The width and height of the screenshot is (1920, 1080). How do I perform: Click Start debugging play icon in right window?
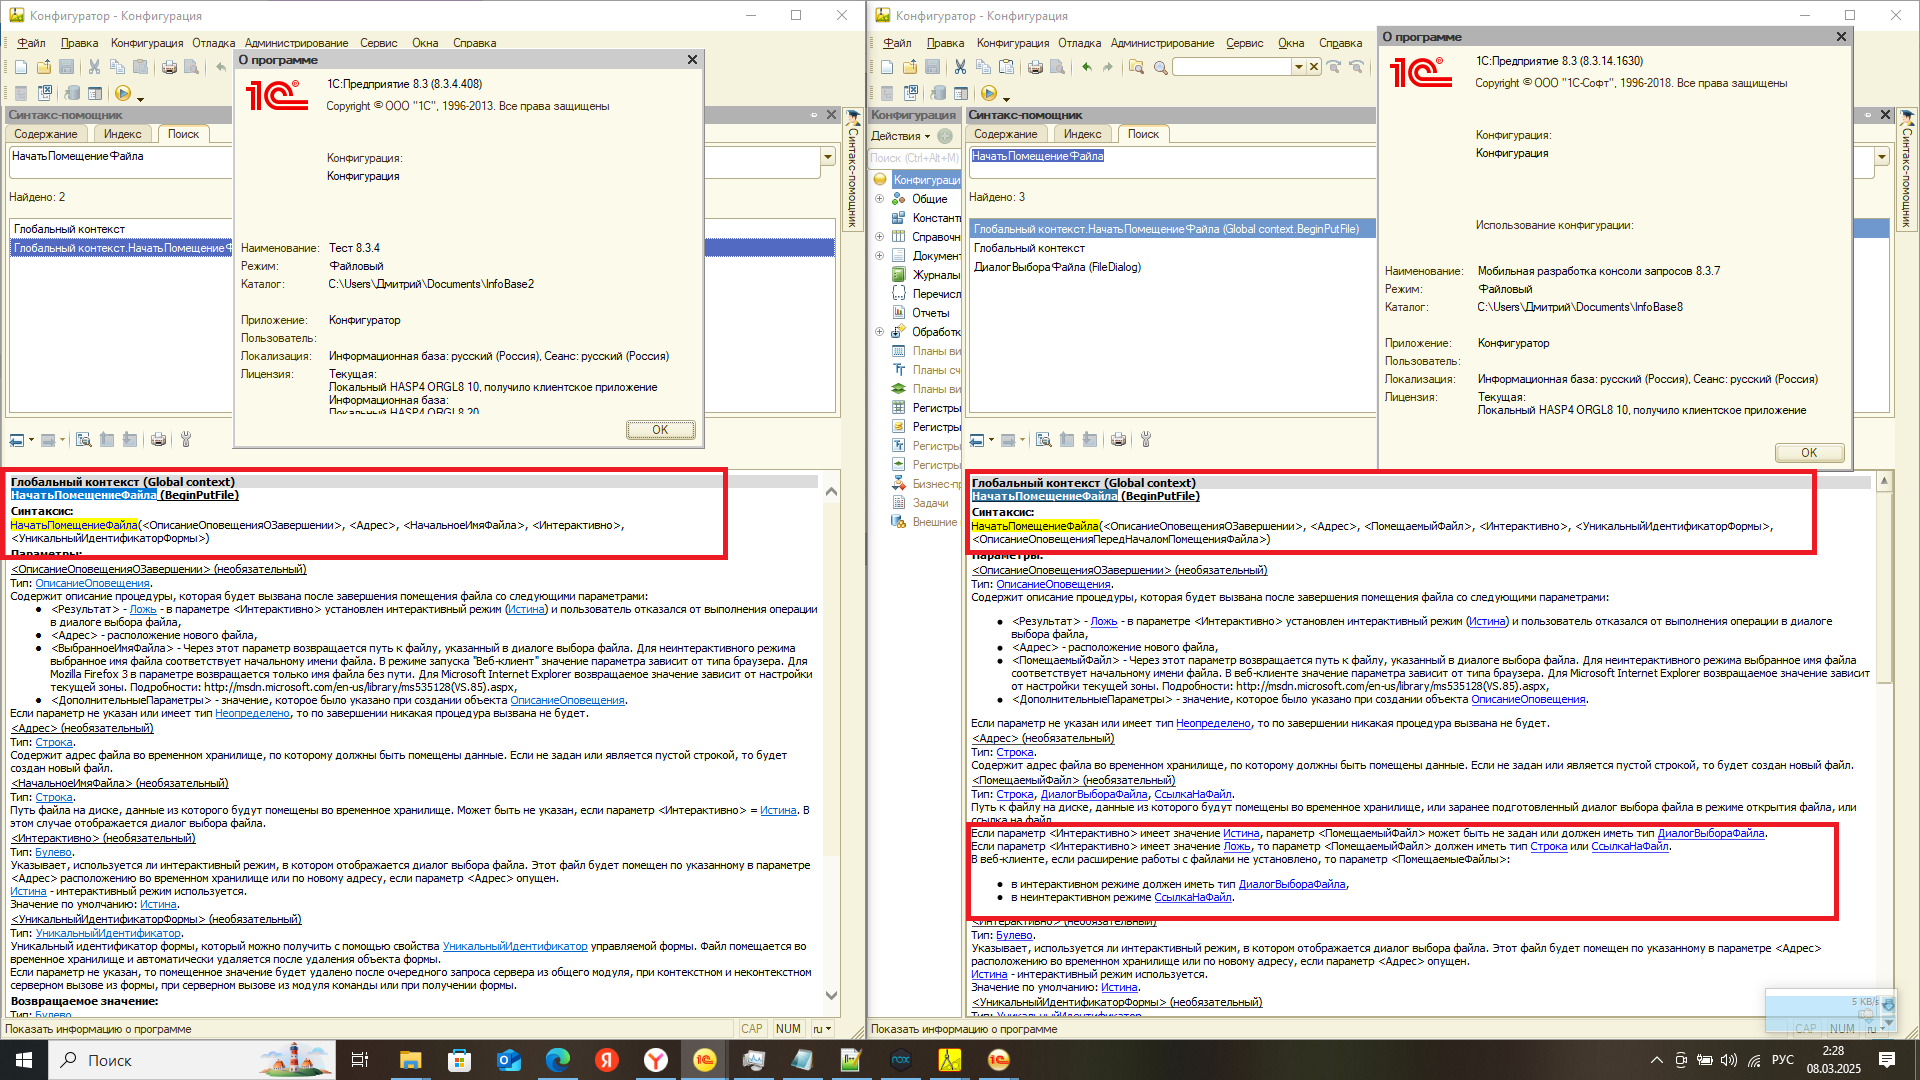[x=988, y=93]
